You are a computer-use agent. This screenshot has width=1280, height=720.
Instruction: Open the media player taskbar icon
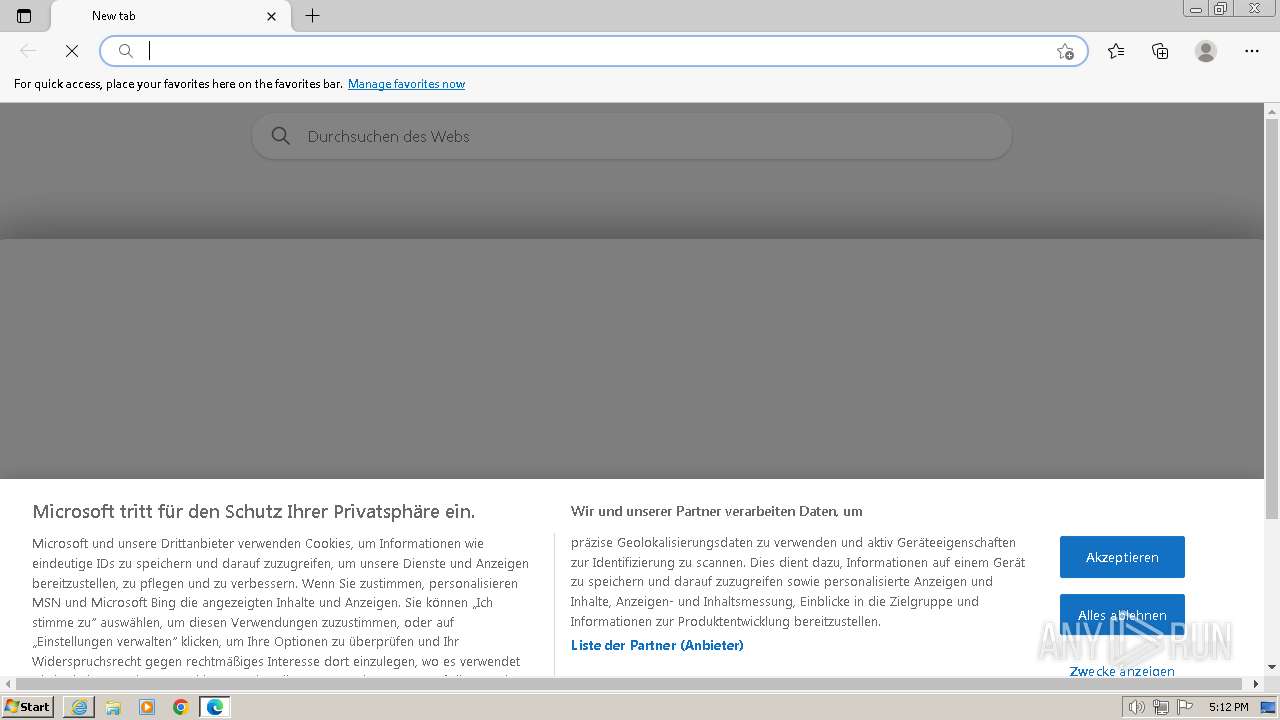[147, 707]
